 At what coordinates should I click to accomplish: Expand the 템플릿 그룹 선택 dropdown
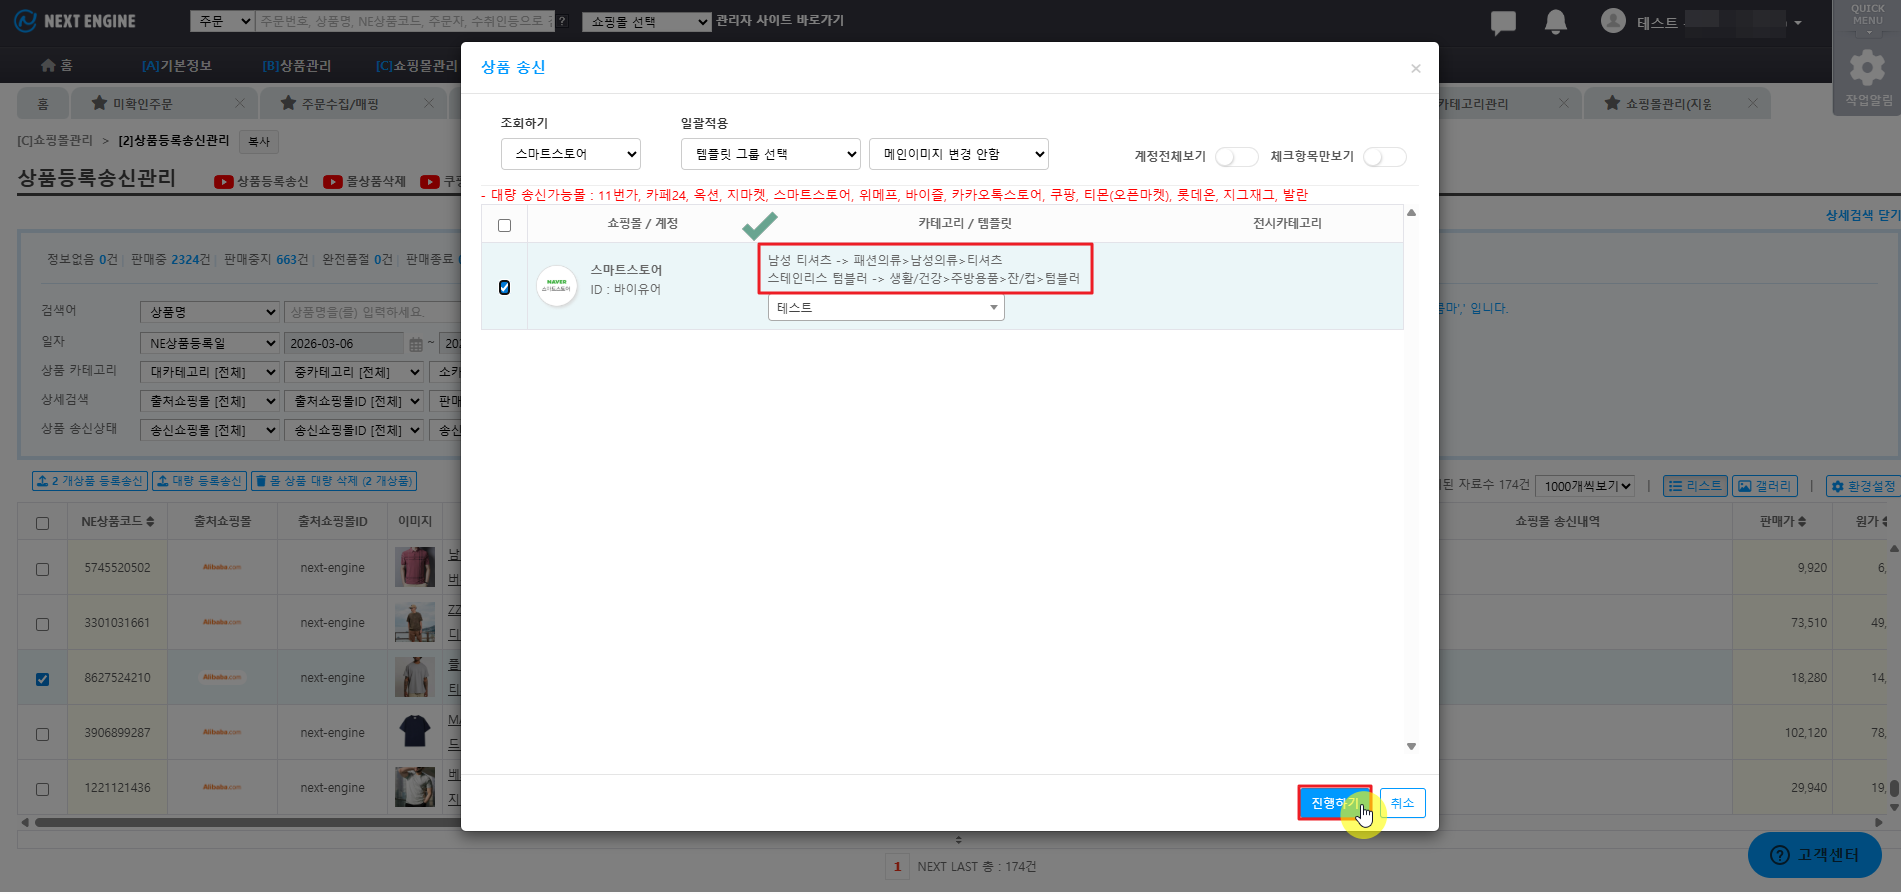point(770,154)
